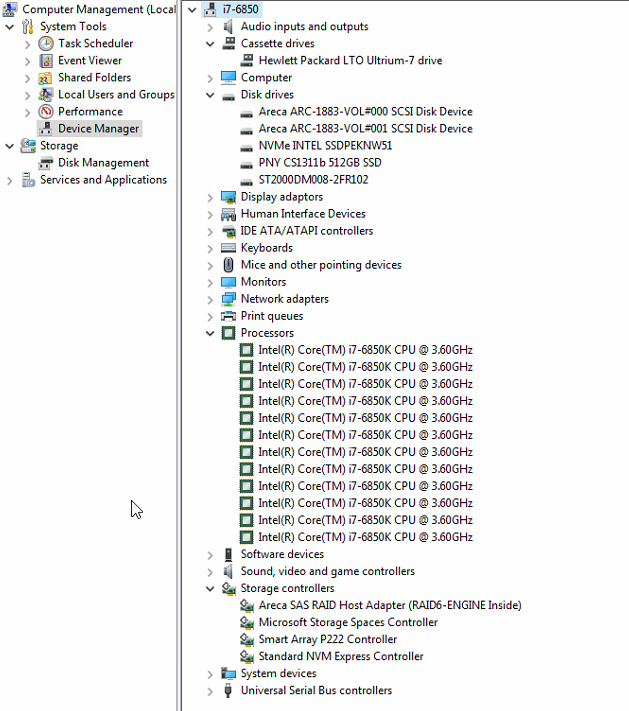Click the Storage controllers category icon
The image size is (629, 711).
click(229, 588)
